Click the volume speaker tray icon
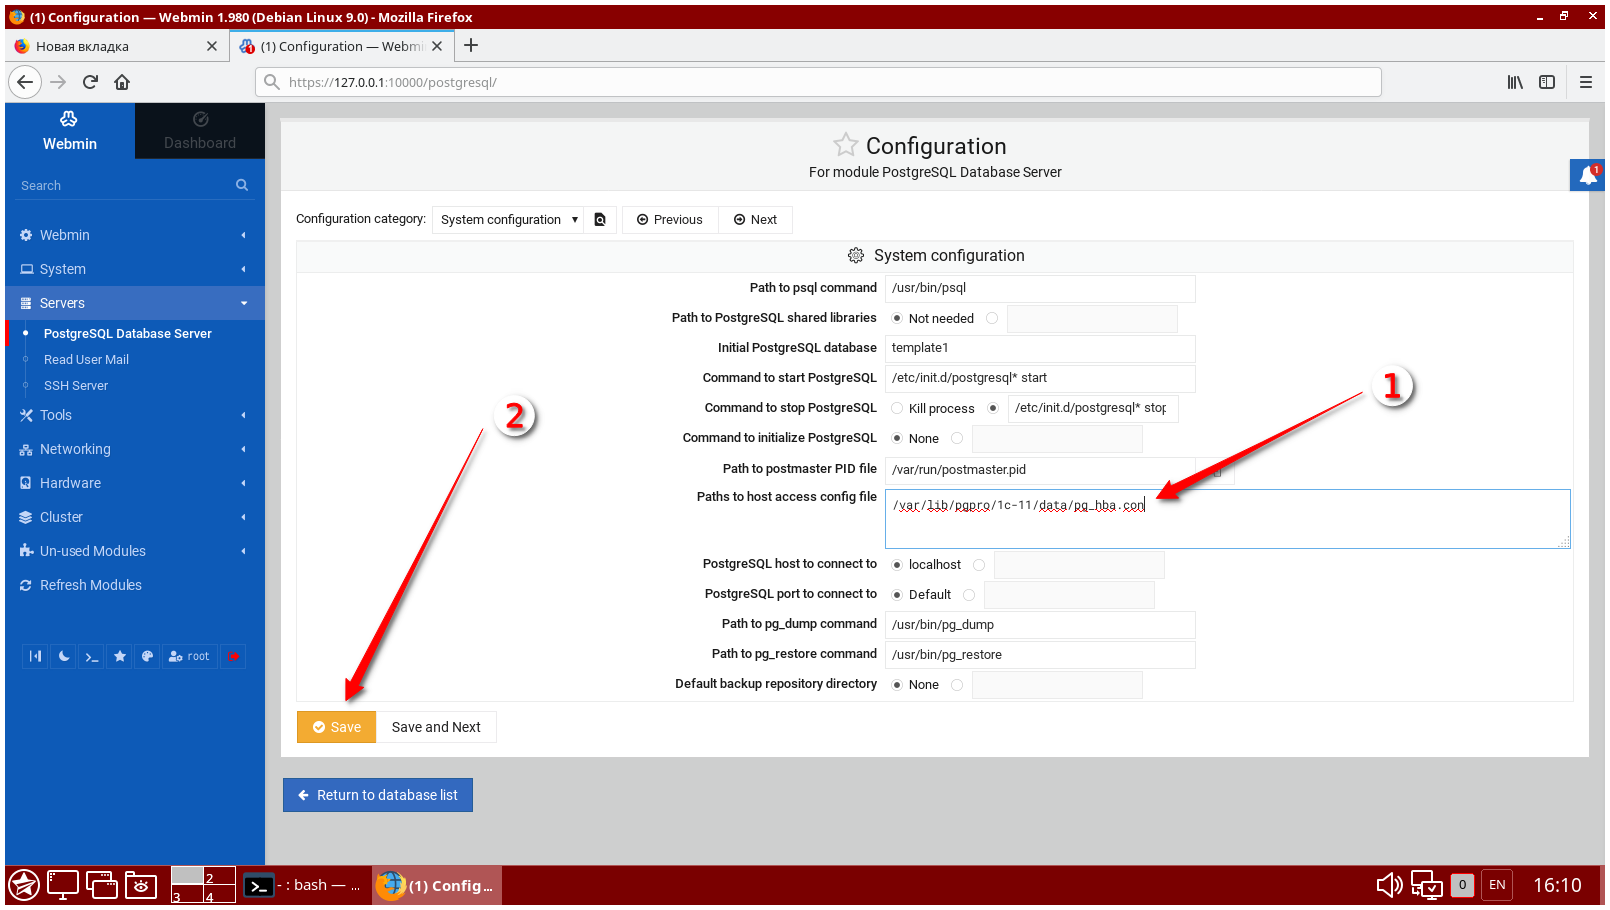This screenshot has width=1610, height=910. pyautogui.click(x=1389, y=885)
